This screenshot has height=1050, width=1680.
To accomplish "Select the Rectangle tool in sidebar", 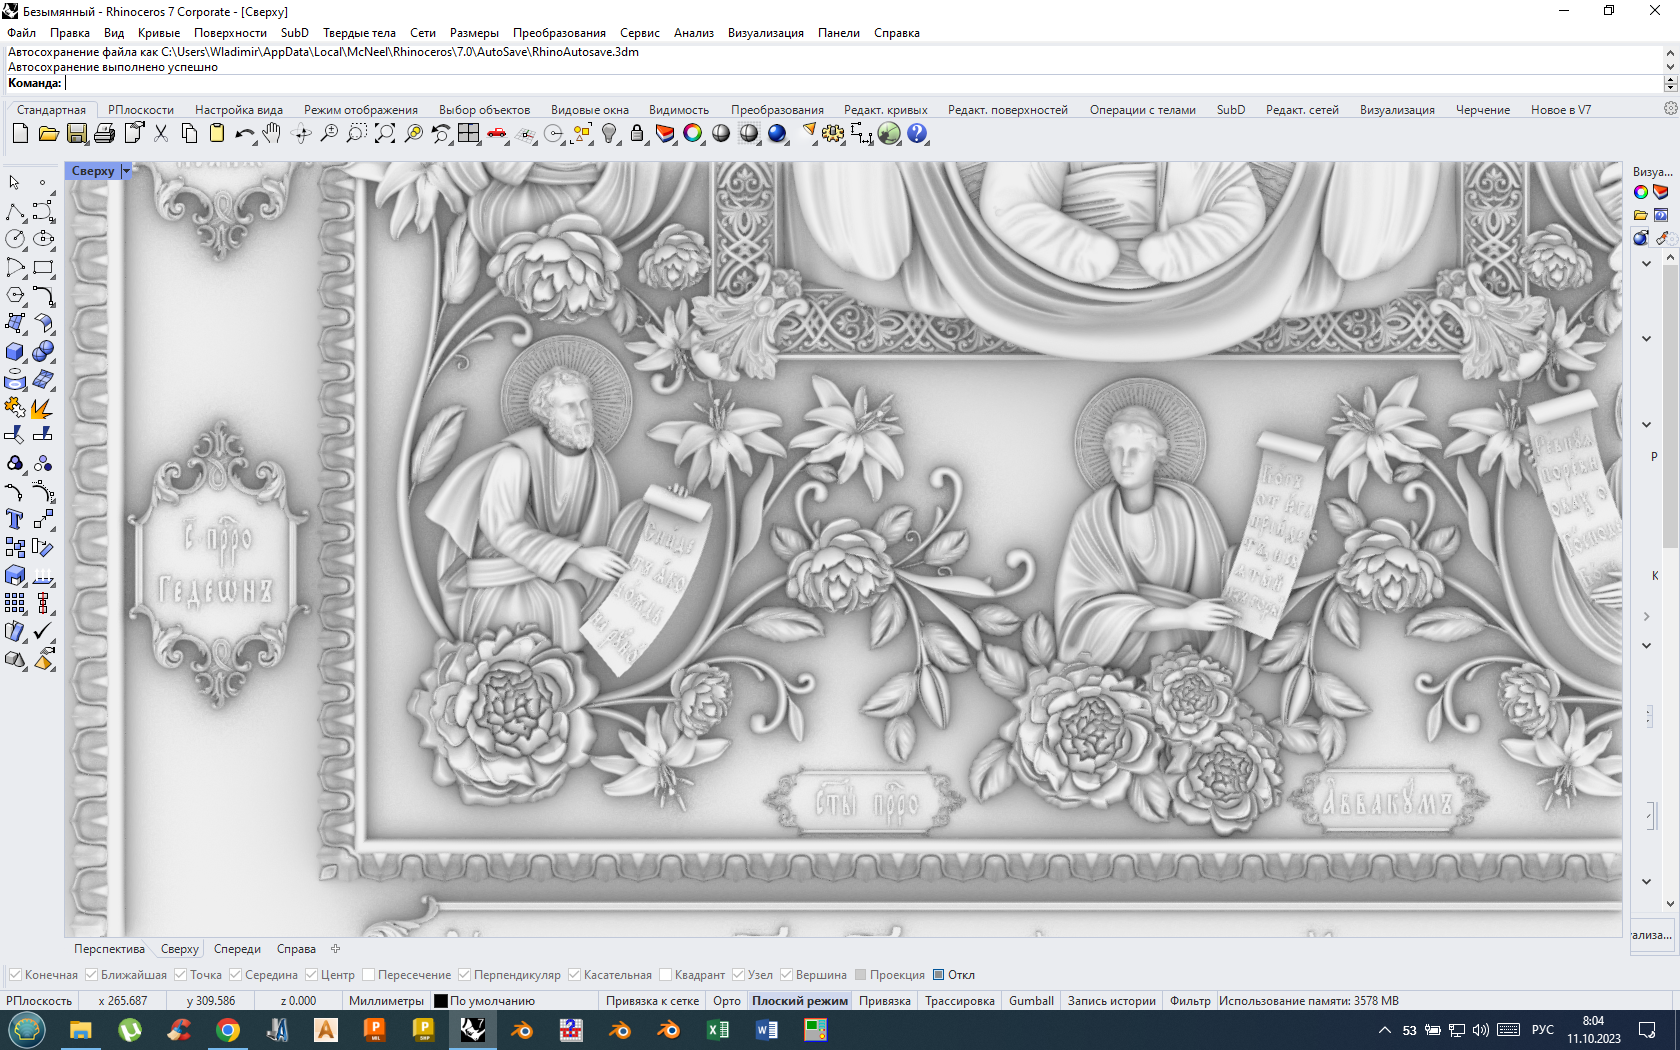I will [43, 268].
